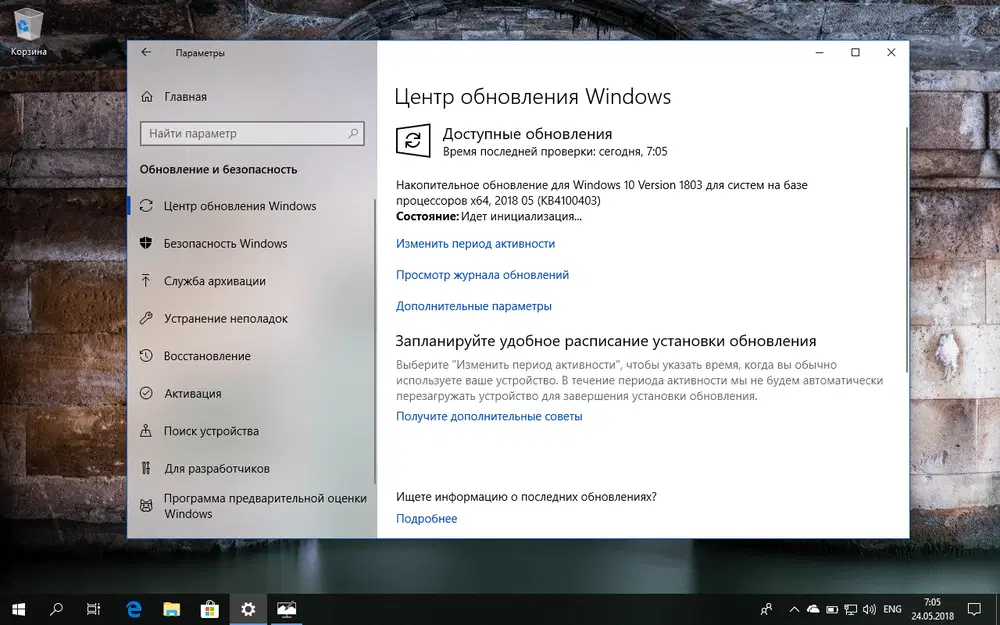Launch Microsoft Edge from the taskbar
The width and height of the screenshot is (1000, 625).
click(x=132, y=608)
